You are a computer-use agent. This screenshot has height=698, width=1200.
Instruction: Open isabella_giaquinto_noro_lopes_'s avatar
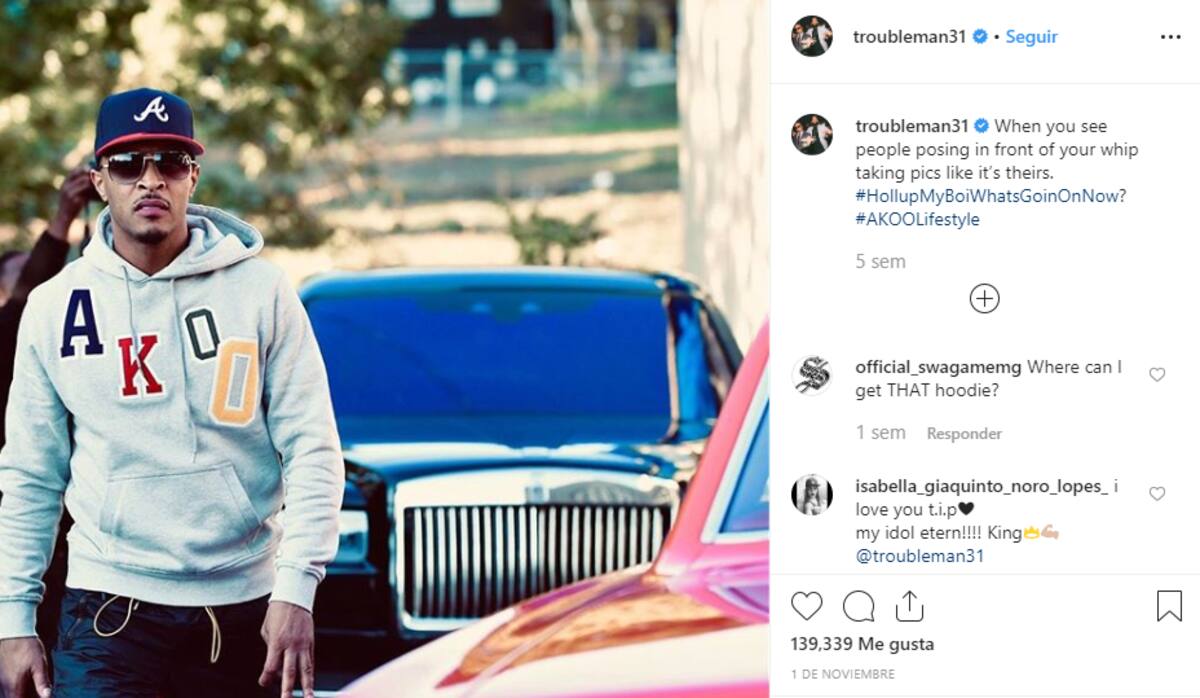[812, 494]
